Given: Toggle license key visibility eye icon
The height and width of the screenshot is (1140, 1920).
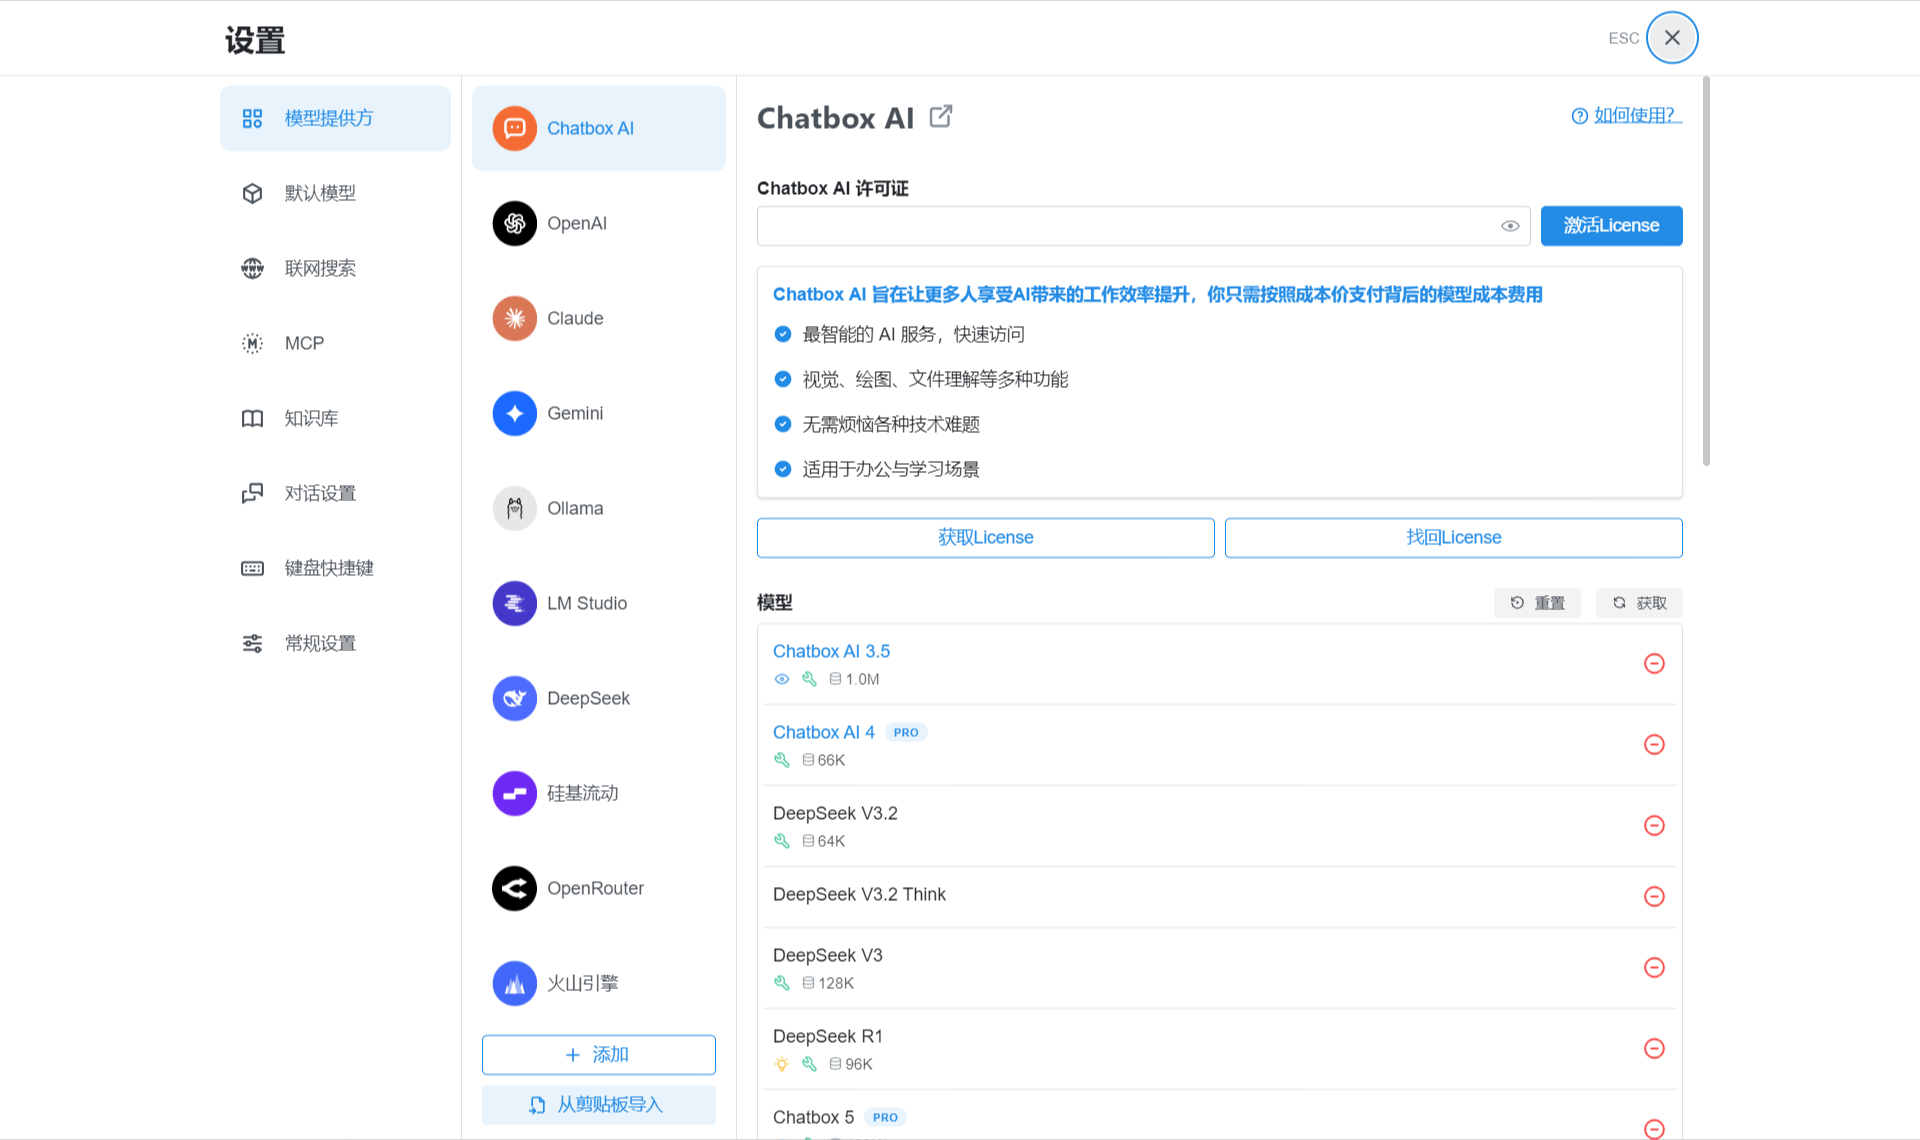Looking at the screenshot, I should pyautogui.click(x=1510, y=226).
